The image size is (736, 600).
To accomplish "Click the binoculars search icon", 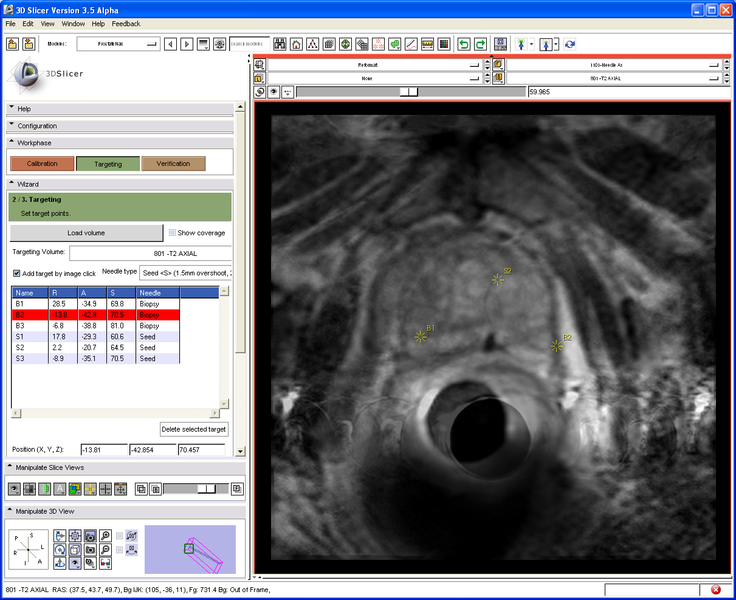I will click(280, 44).
